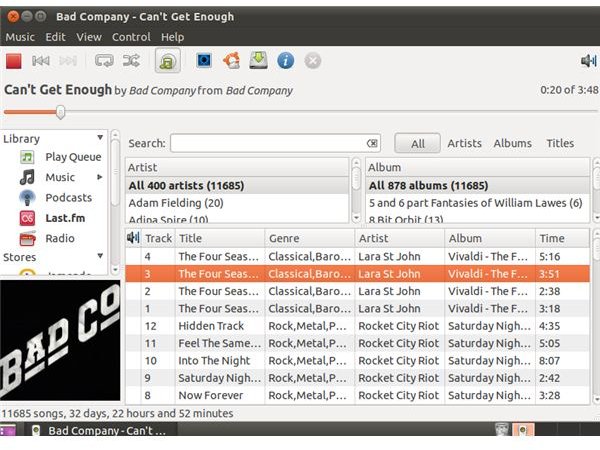600x450 pixels.
Task: Select All 400 artists (11685)
Action: [237, 186]
